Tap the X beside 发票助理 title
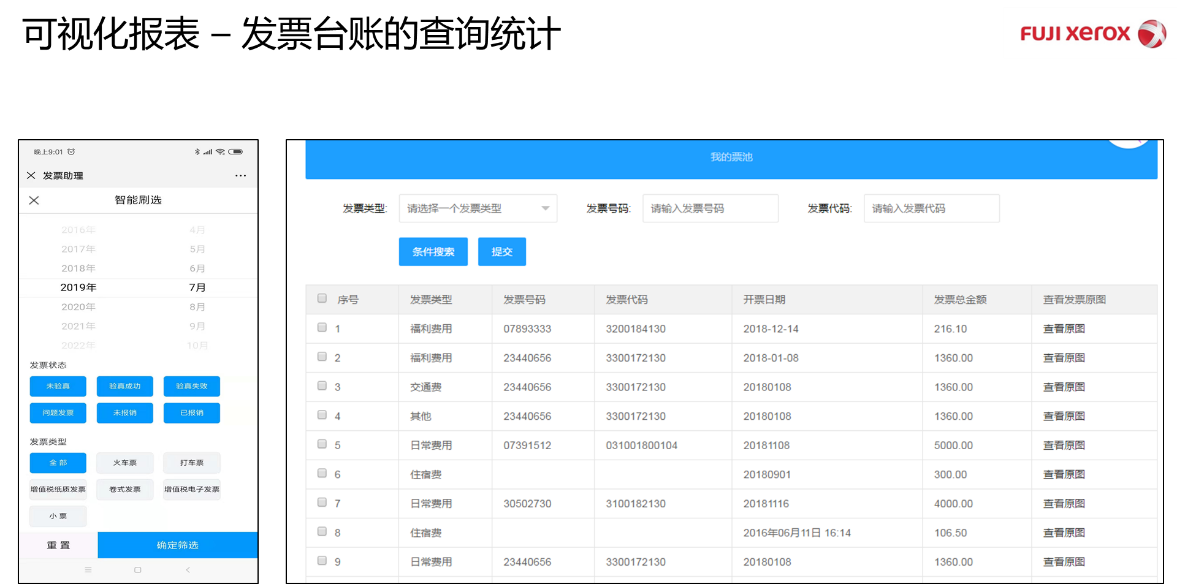 (x=31, y=176)
